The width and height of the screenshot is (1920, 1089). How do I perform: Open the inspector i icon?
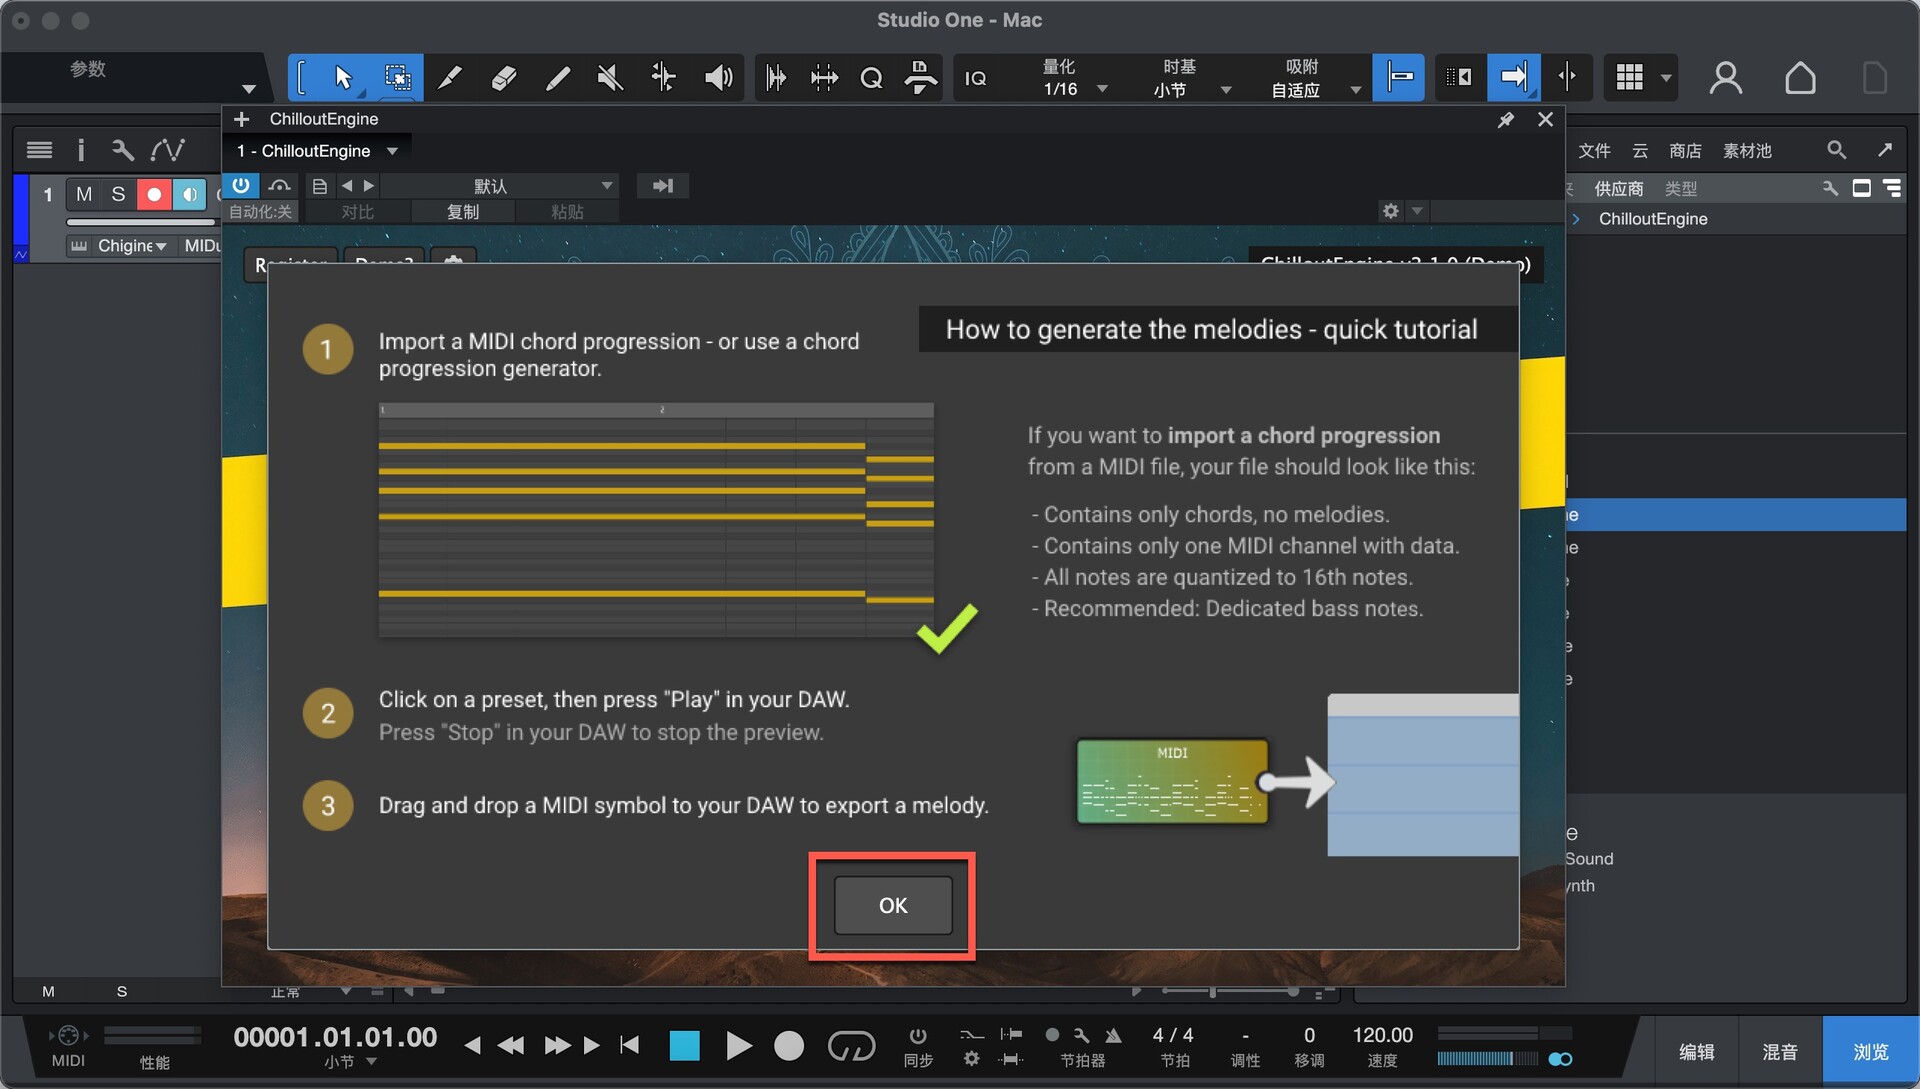pyautogui.click(x=81, y=150)
